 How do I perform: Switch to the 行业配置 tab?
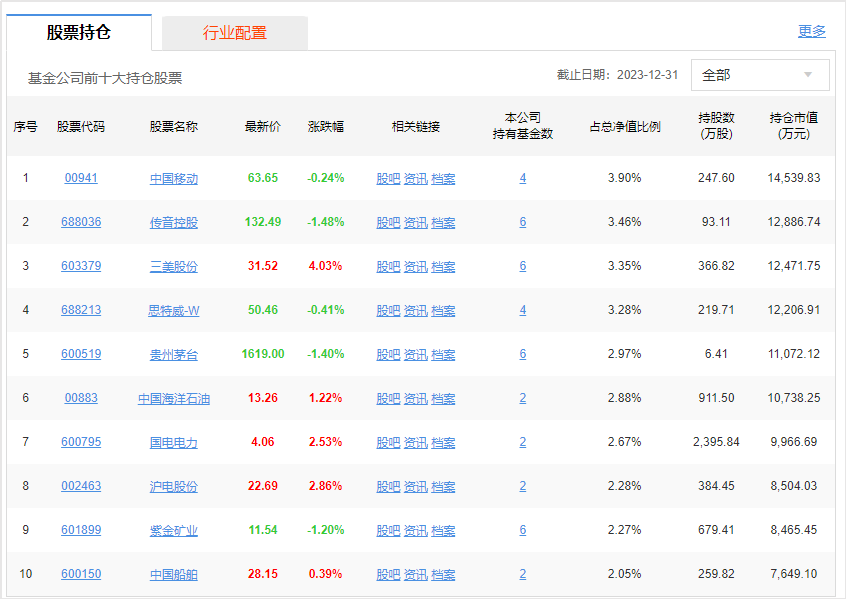(x=235, y=33)
